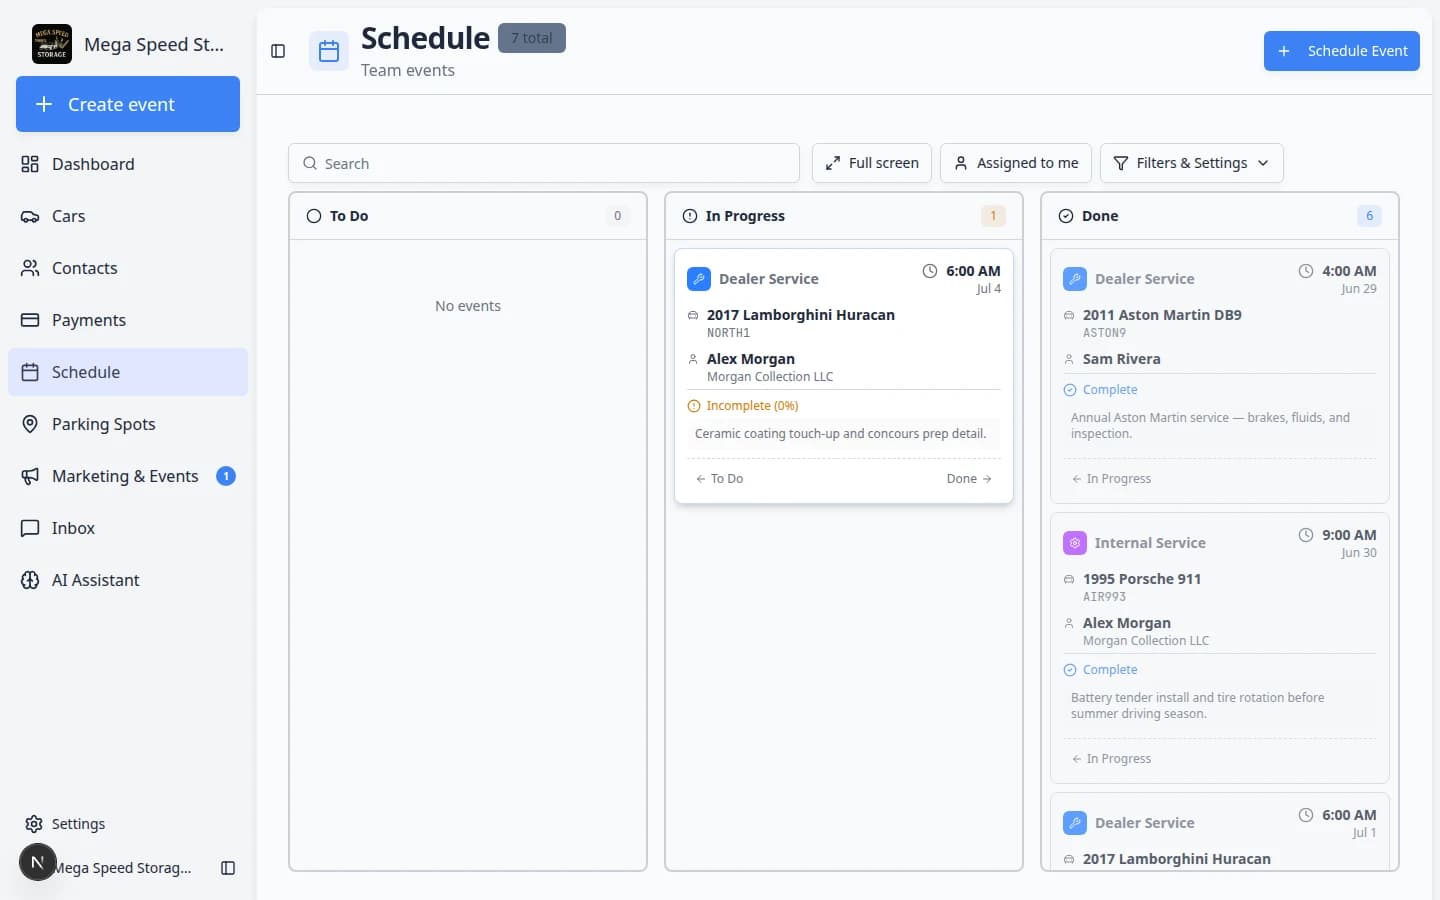
Task: Click the Done column checkmark icon
Action: coord(1066,216)
